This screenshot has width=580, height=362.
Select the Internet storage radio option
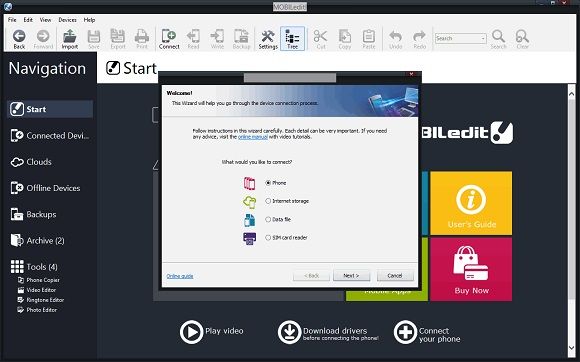click(268, 201)
